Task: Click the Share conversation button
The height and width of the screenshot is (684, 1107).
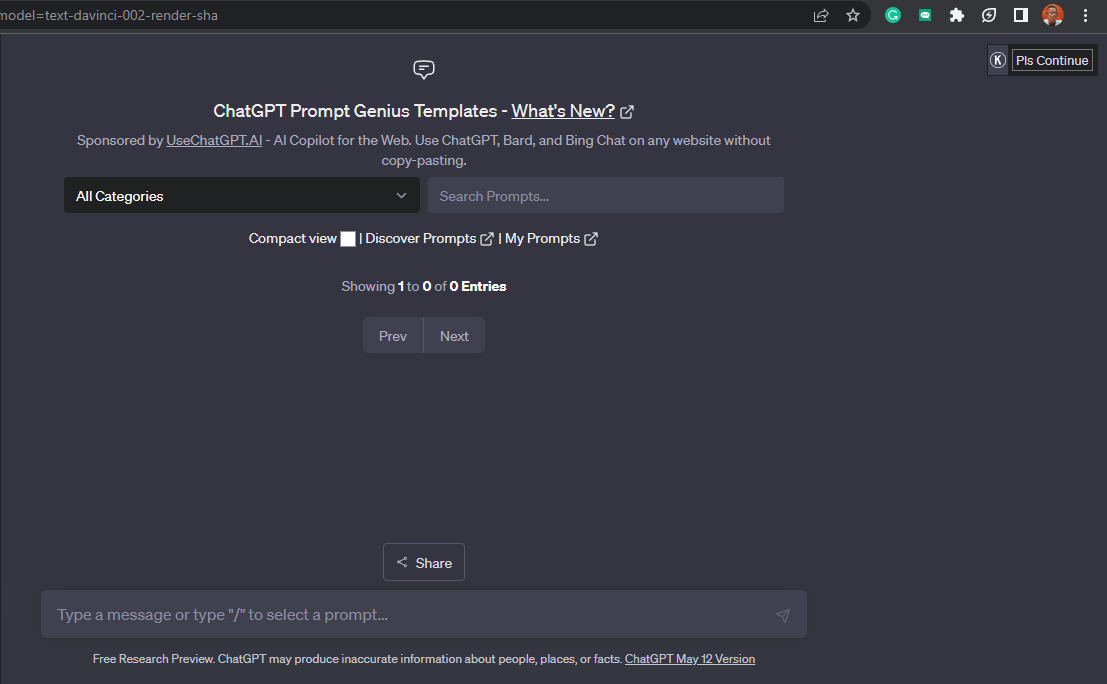Action: click(424, 562)
